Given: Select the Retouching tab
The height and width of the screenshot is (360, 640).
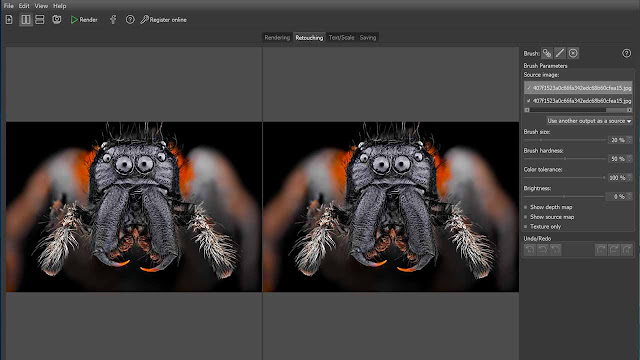Looking at the screenshot, I should pyautogui.click(x=309, y=38).
